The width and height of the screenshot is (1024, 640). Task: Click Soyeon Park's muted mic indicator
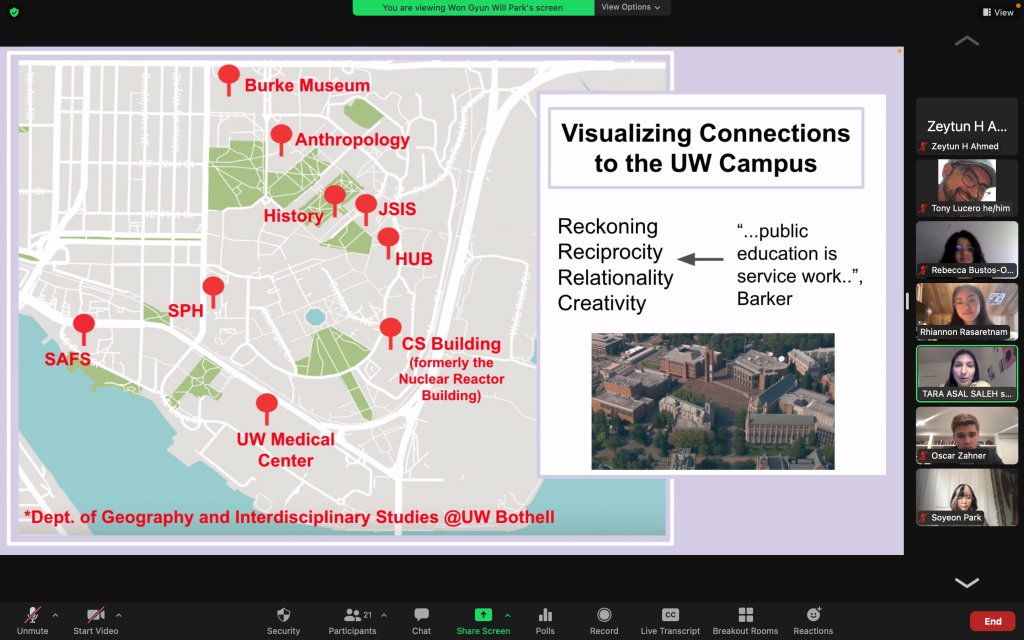923,518
